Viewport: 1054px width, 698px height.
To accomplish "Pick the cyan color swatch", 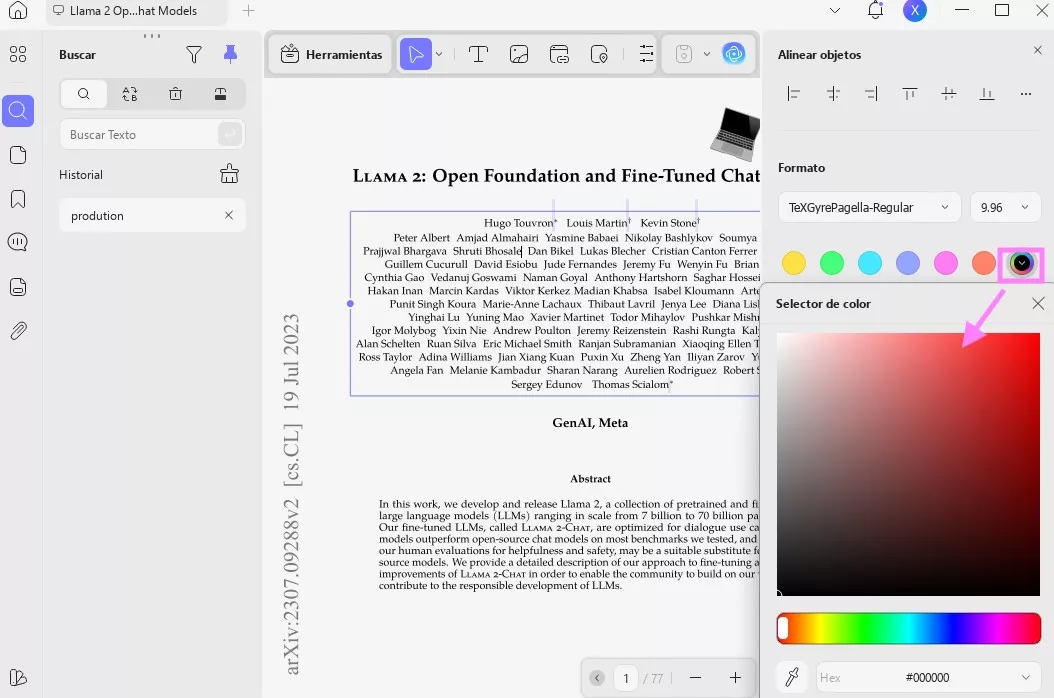I will pos(870,263).
